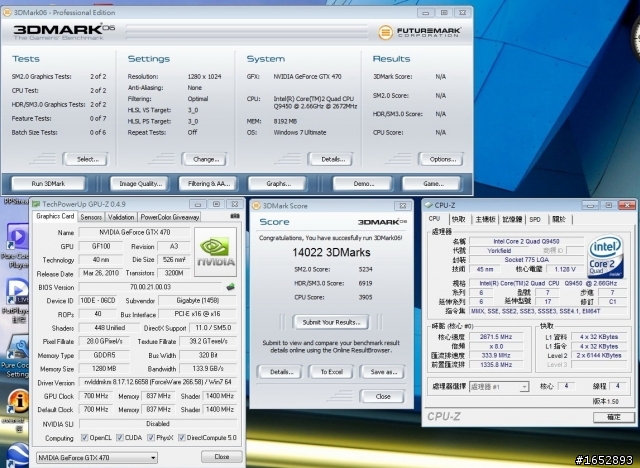Click the CPU-Z title bar icon
This screenshot has width=640, height=468.
tap(428, 205)
